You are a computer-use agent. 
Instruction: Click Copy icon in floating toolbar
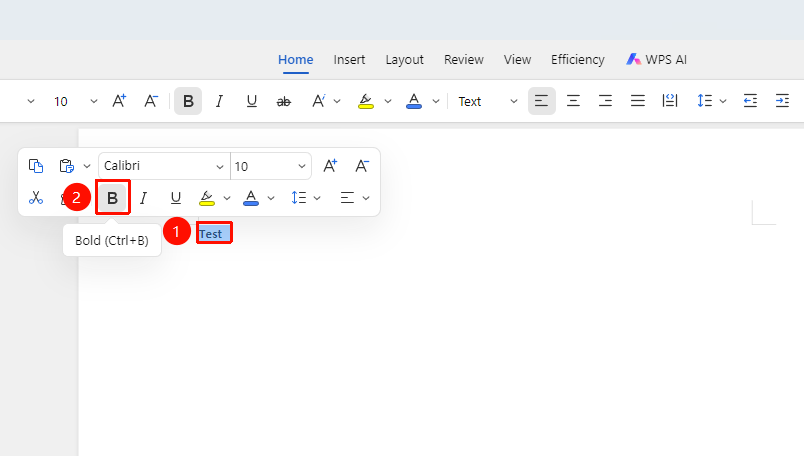(x=36, y=166)
